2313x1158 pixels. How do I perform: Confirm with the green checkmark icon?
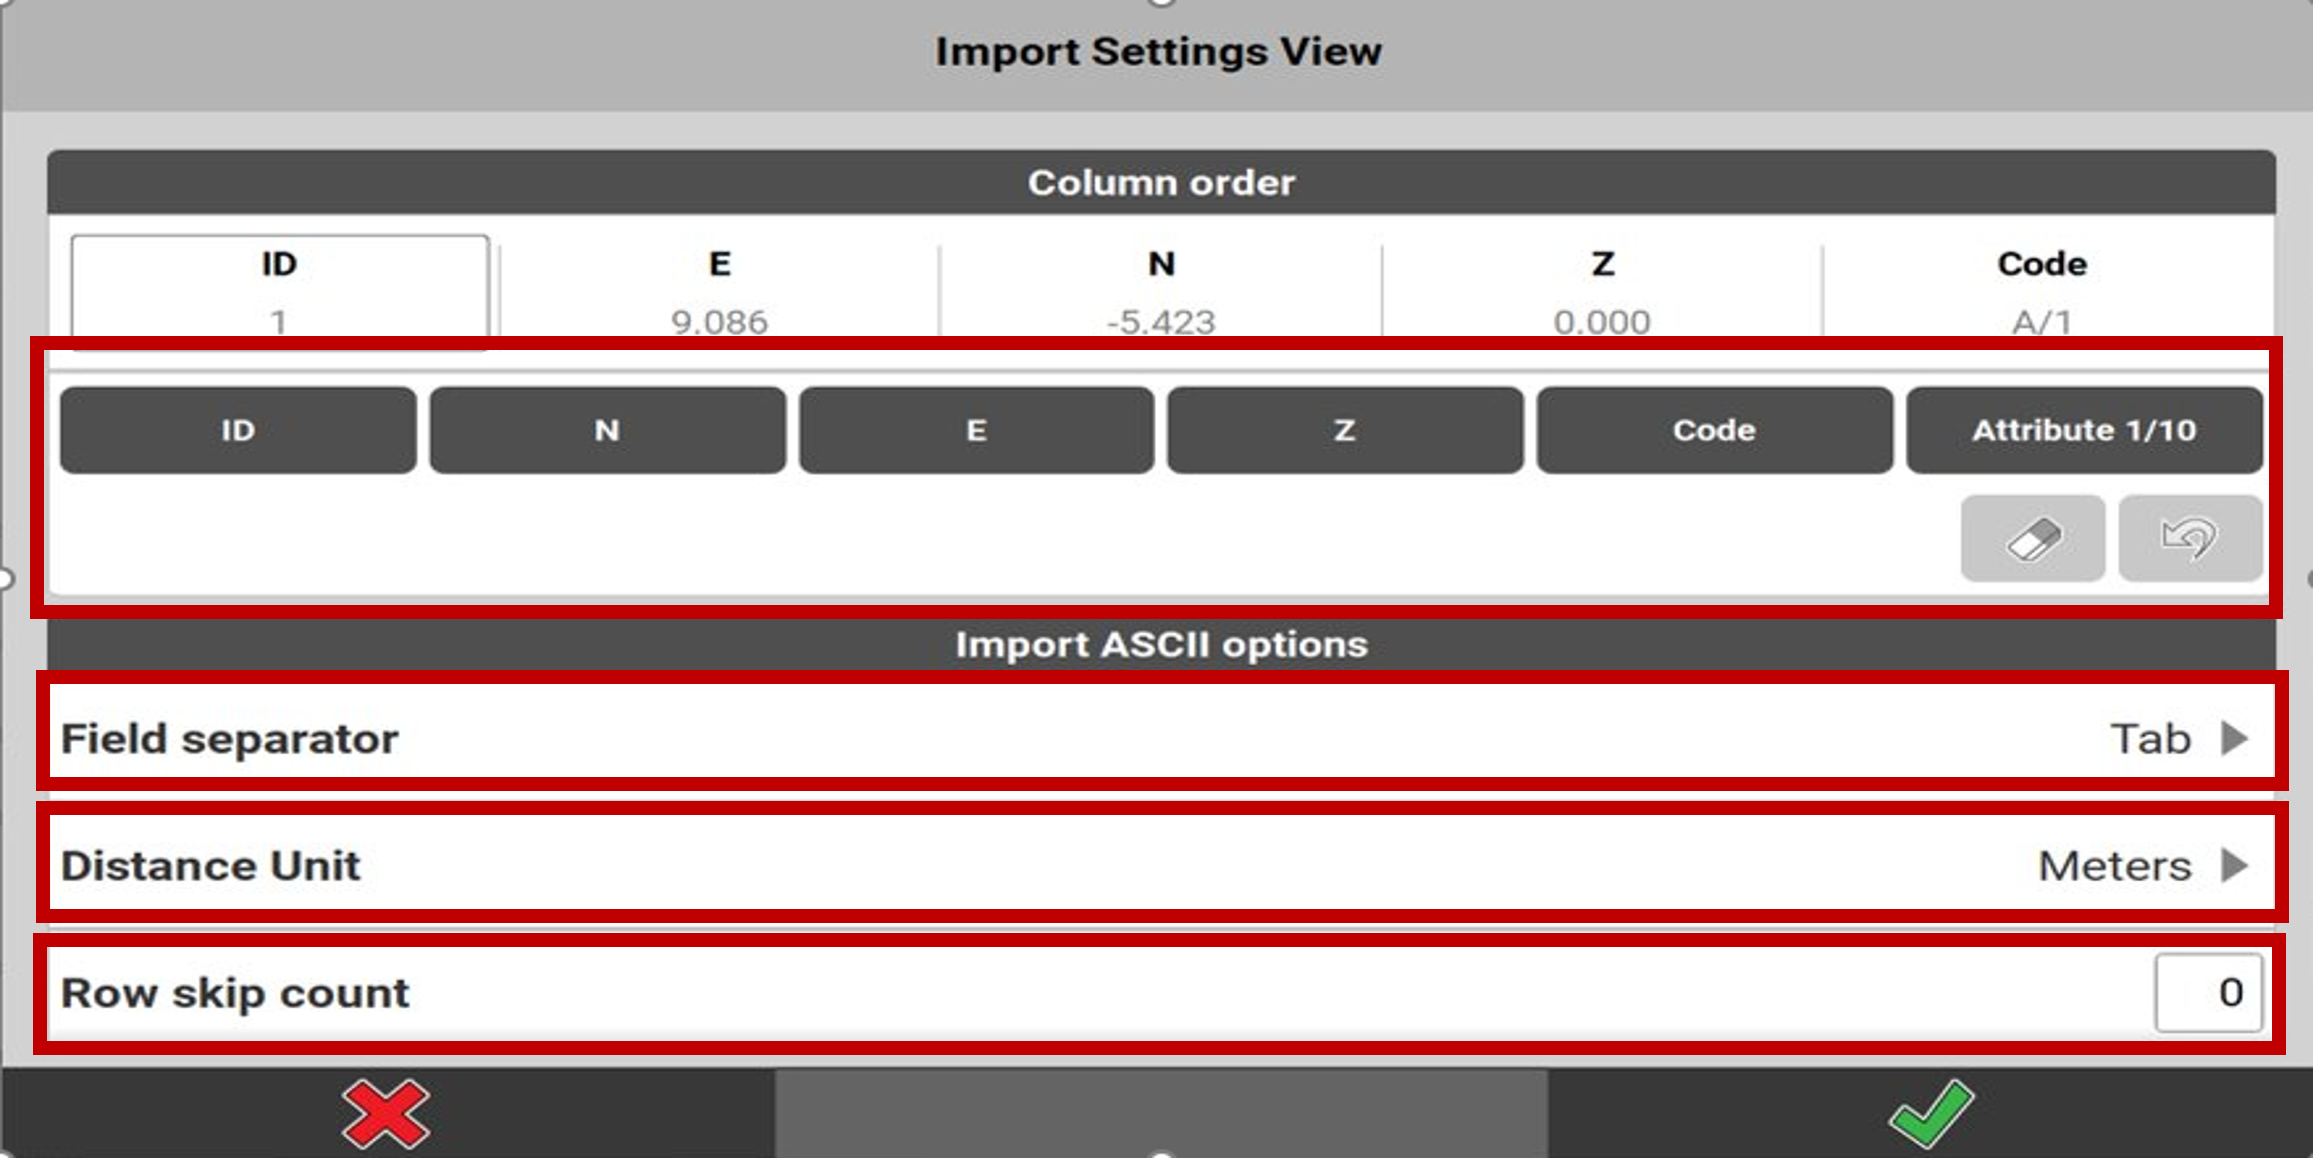coord(1931,1113)
